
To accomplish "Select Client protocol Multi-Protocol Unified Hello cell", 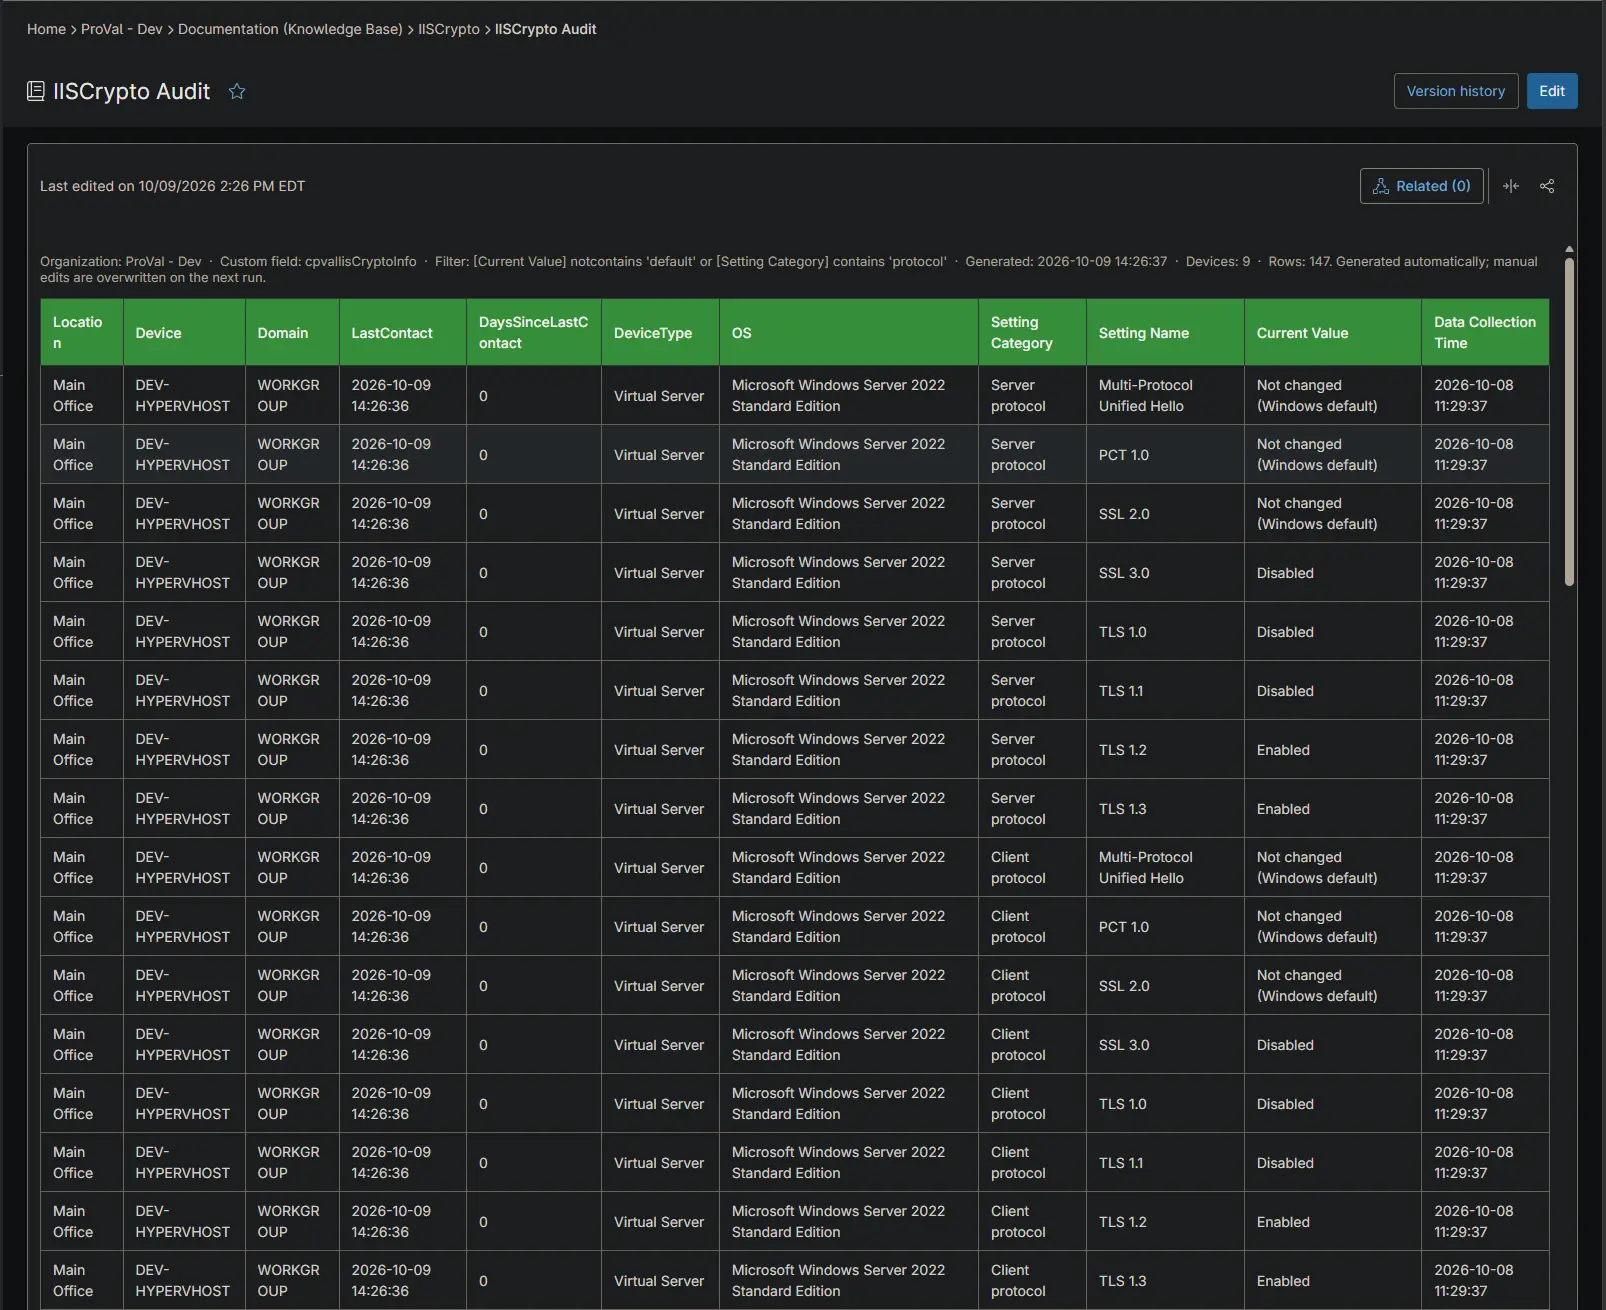I will pos(1165,868).
